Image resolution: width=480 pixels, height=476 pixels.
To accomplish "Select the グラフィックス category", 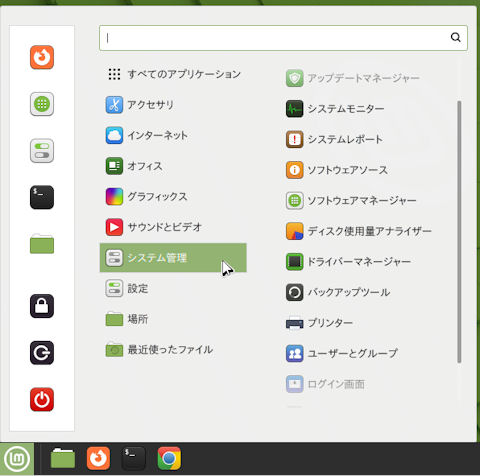I will (x=173, y=197).
